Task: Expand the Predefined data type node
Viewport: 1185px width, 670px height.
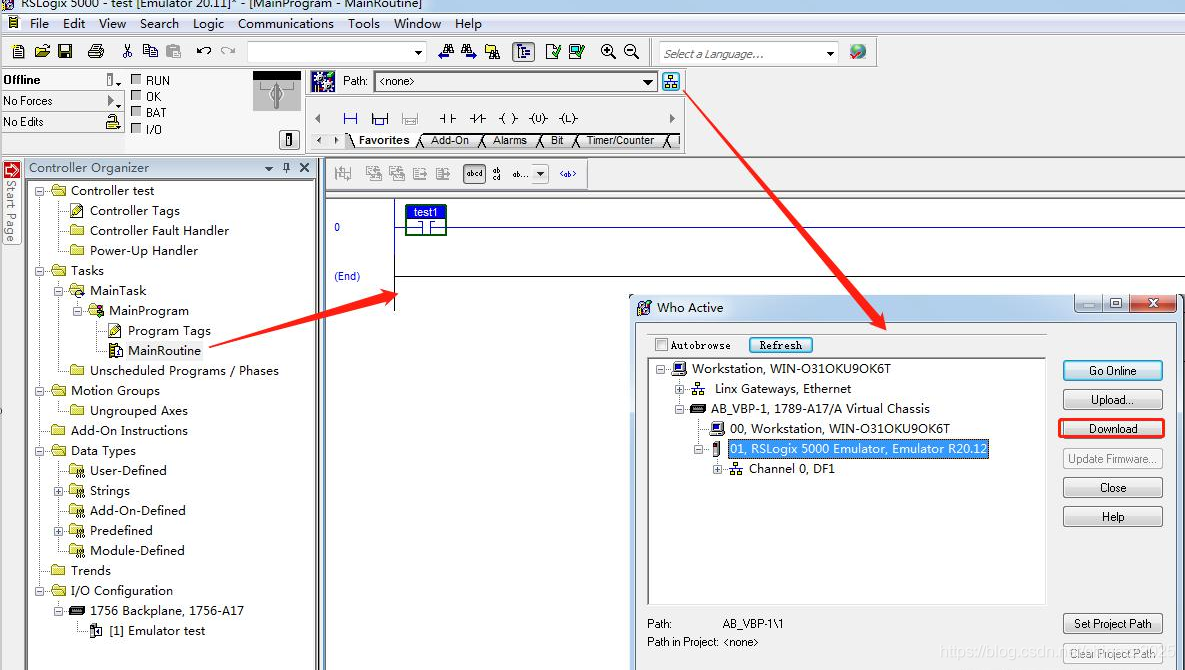Action: [x=58, y=531]
